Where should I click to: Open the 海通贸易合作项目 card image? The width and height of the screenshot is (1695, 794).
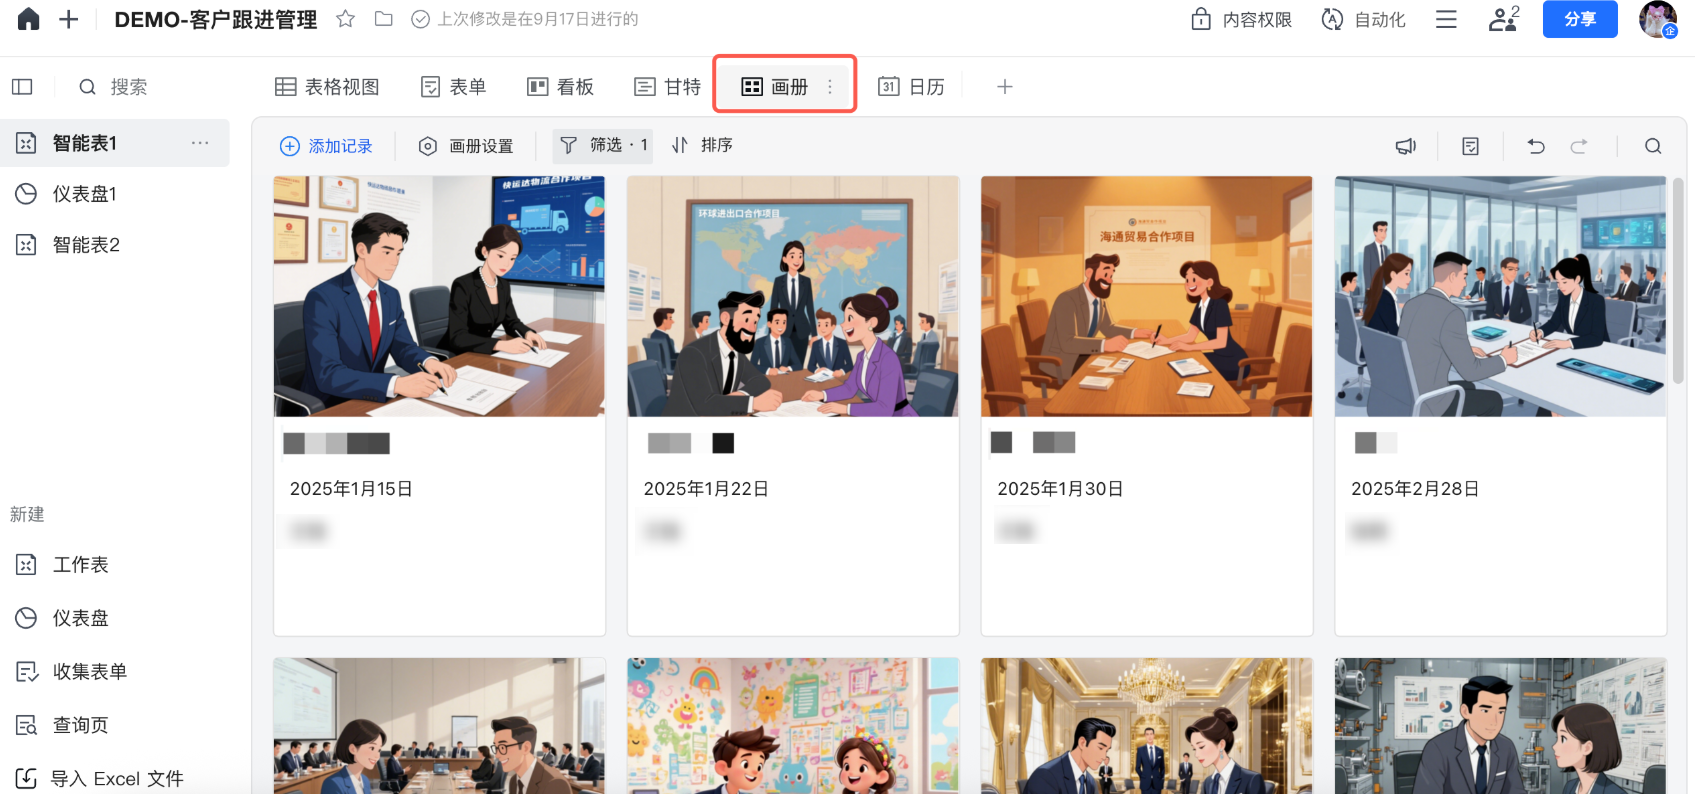pyautogui.click(x=1147, y=297)
